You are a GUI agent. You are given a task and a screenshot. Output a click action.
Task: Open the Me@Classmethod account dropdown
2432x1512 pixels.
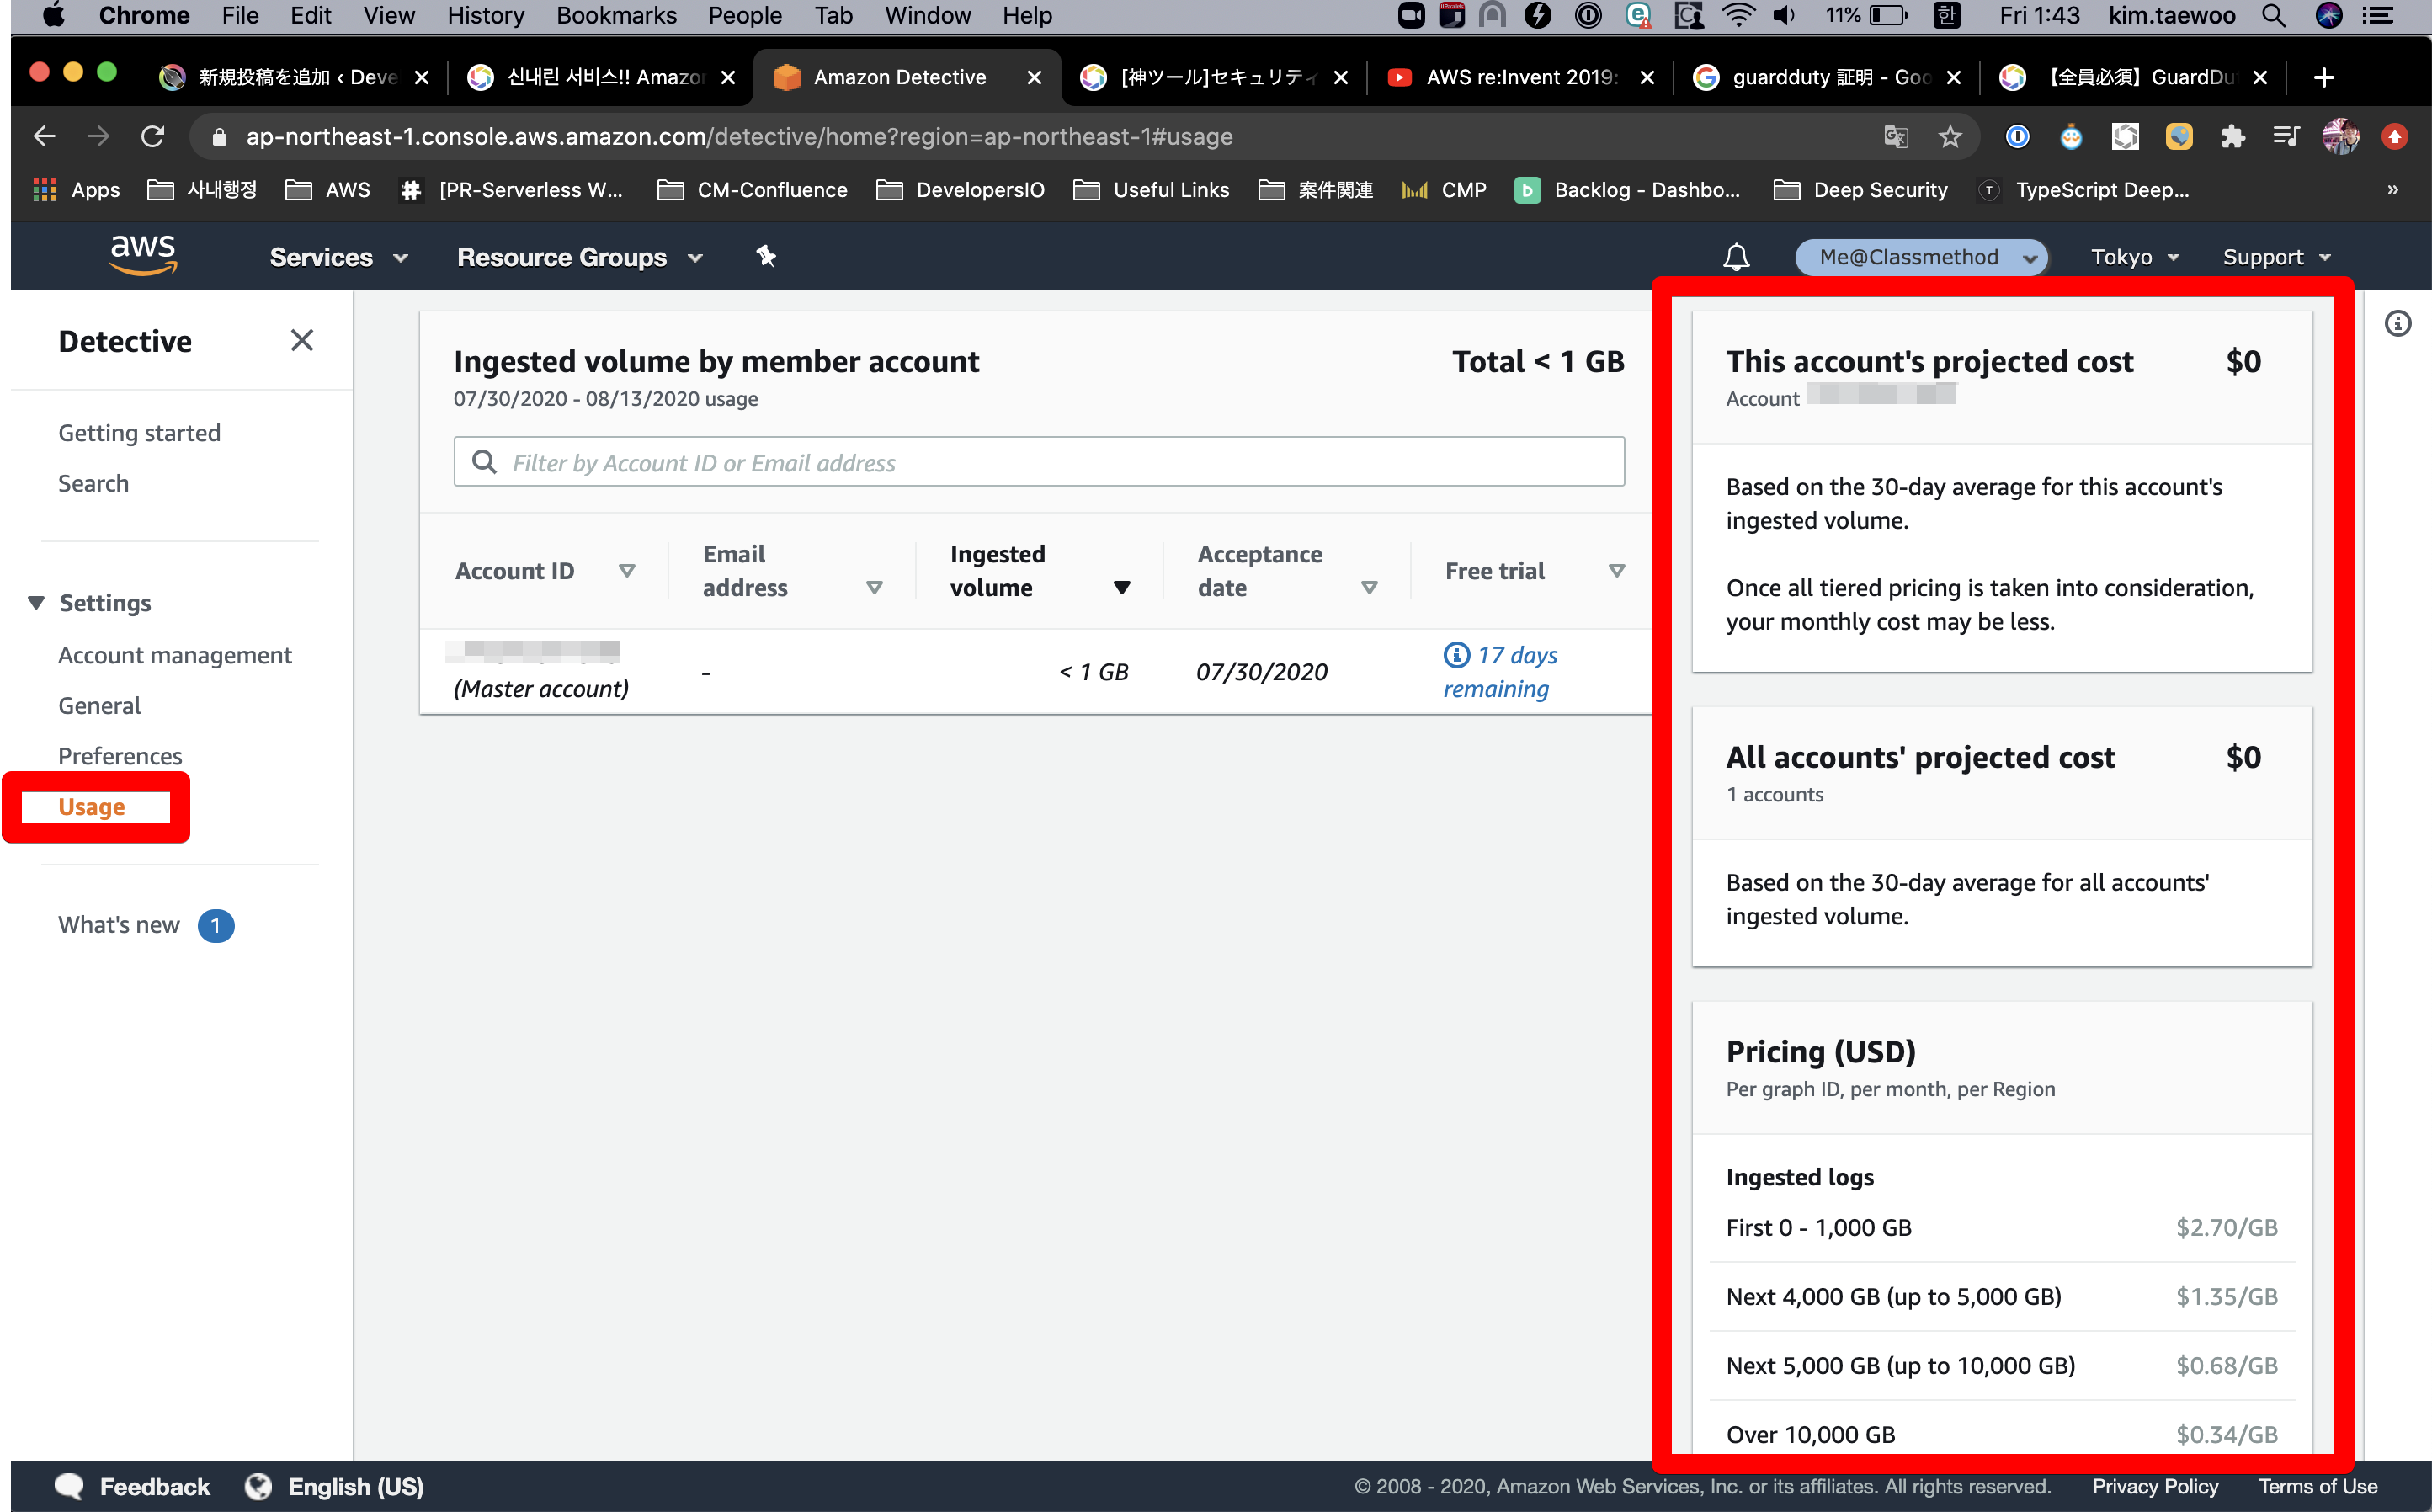pos(1921,257)
